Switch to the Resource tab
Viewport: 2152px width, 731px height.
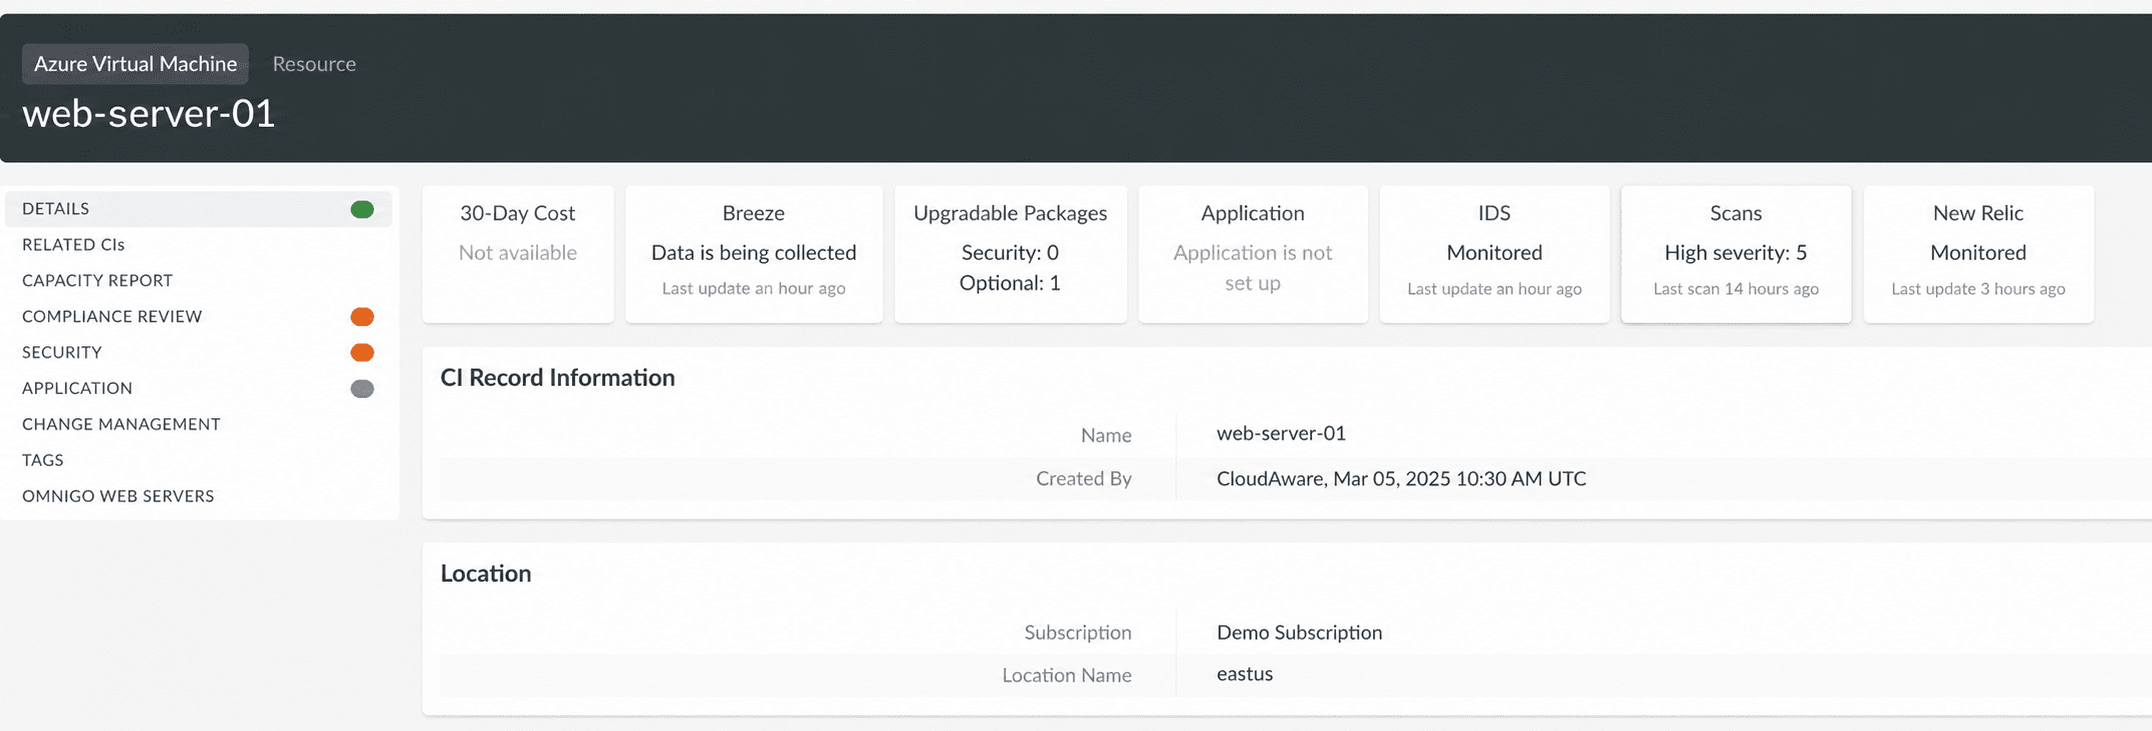click(x=314, y=64)
